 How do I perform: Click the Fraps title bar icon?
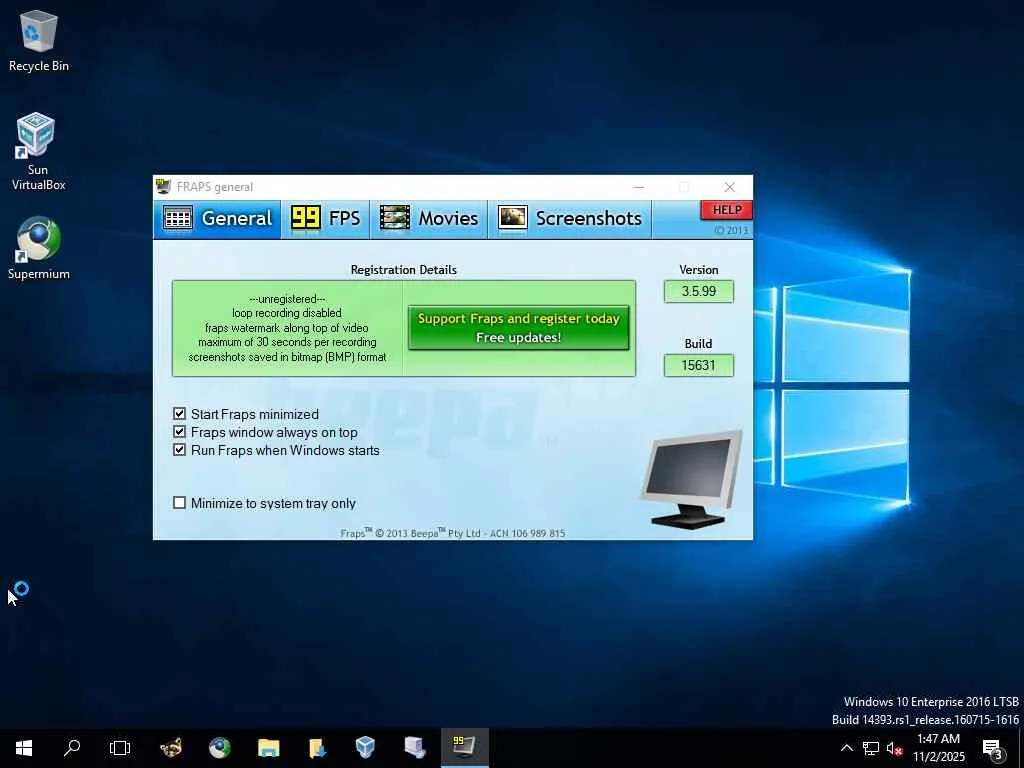pyautogui.click(x=163, y=187)
